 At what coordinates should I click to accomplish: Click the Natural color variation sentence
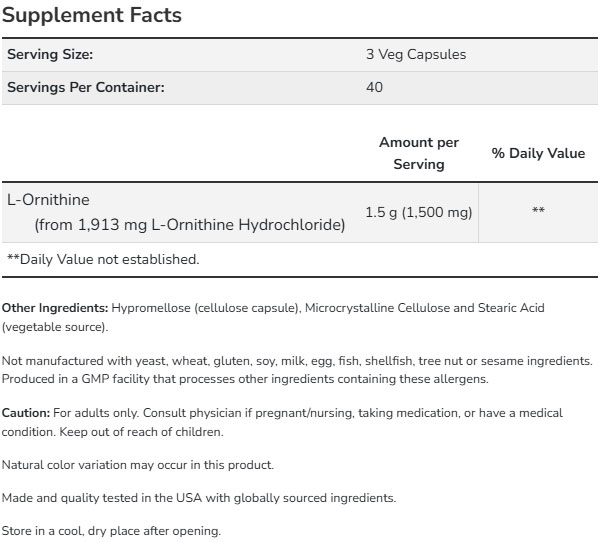(138, 465)
